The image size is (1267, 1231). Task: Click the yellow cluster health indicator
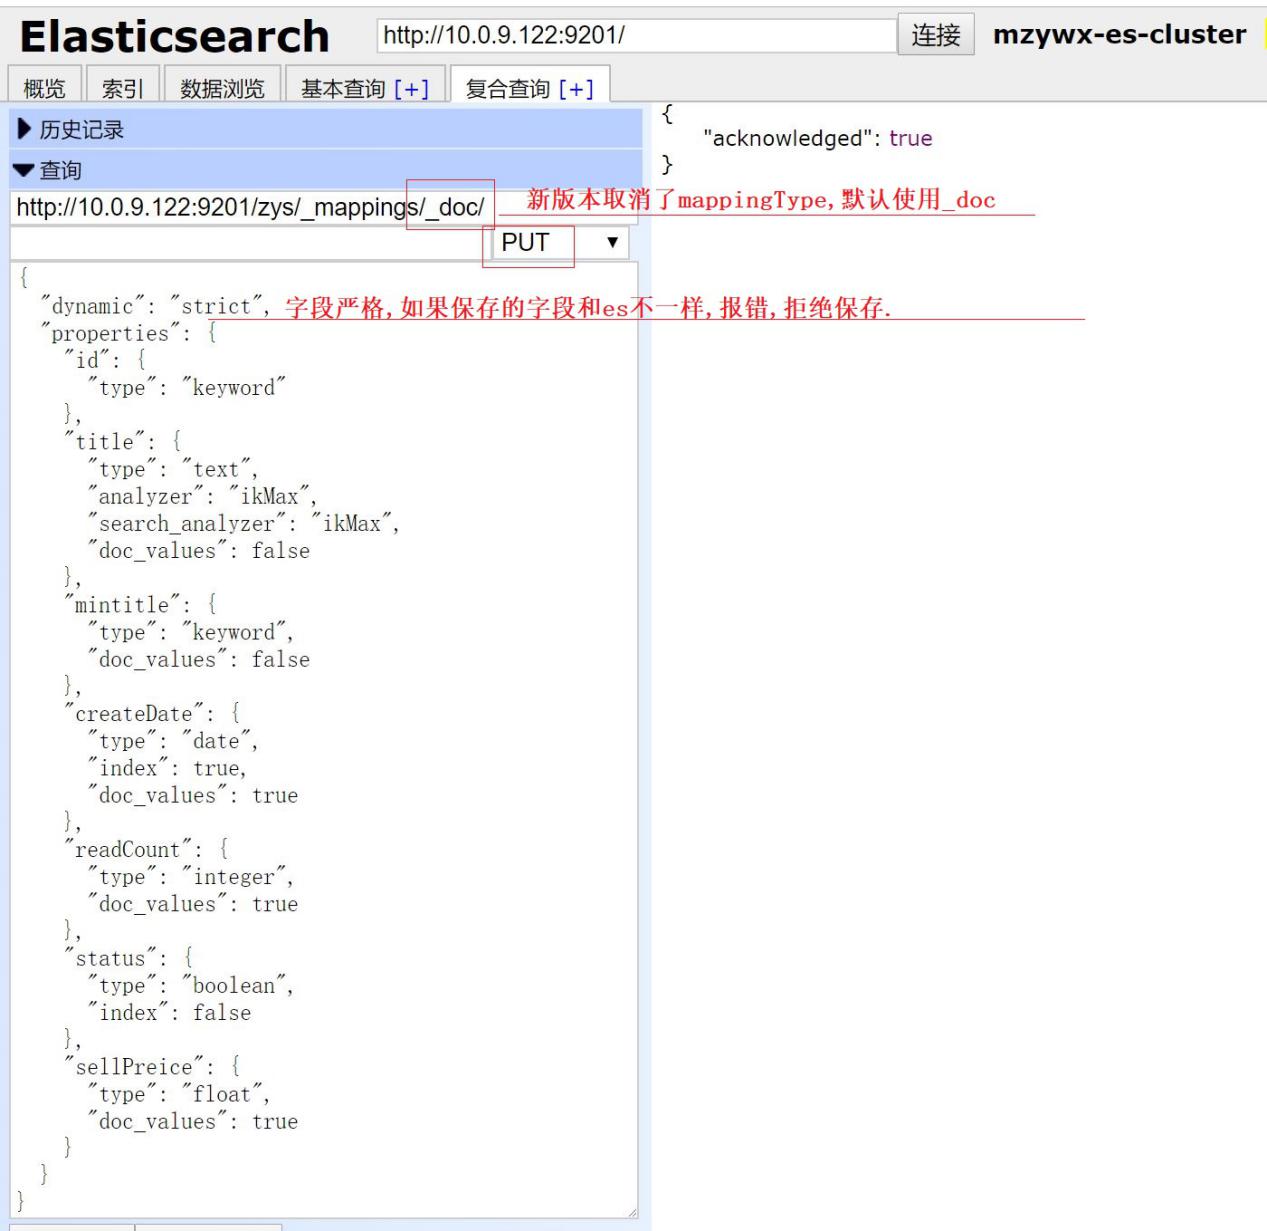click(x=1263, y=35)
